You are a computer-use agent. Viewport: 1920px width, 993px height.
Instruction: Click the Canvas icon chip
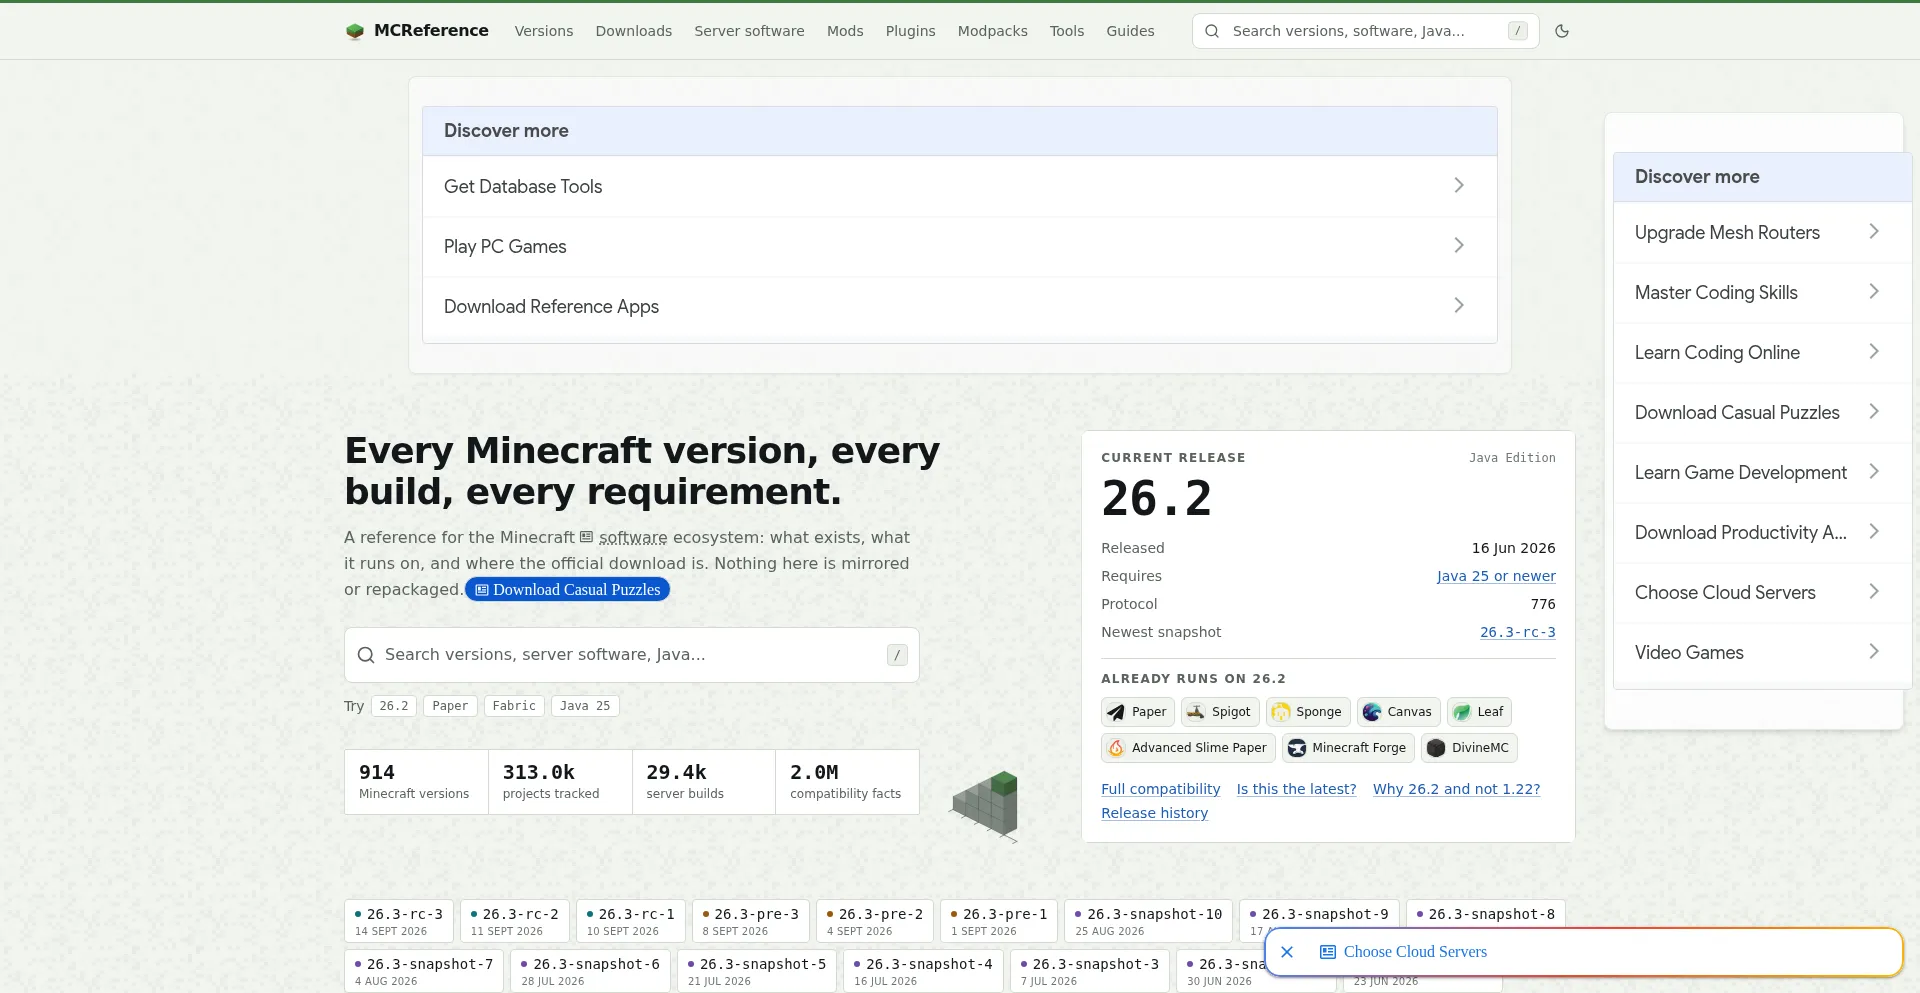(1398, 712)
